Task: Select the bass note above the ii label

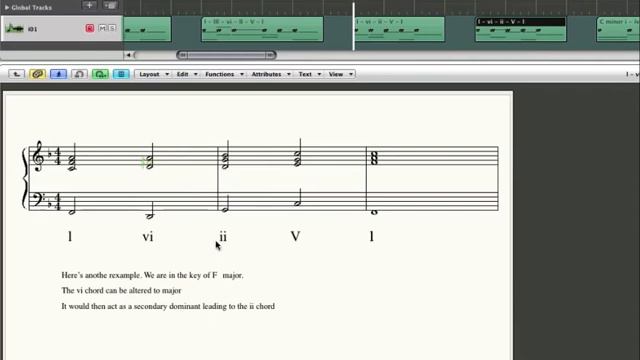Action: (225, 203)
